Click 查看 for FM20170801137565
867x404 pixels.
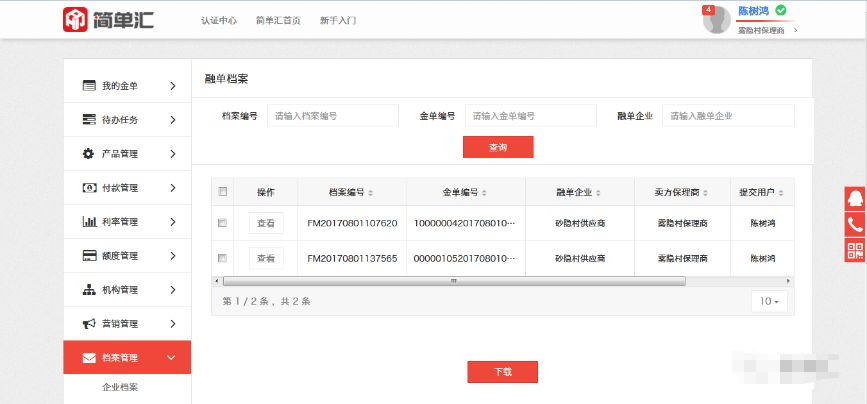pyautogui.click(x=266, y=258)
